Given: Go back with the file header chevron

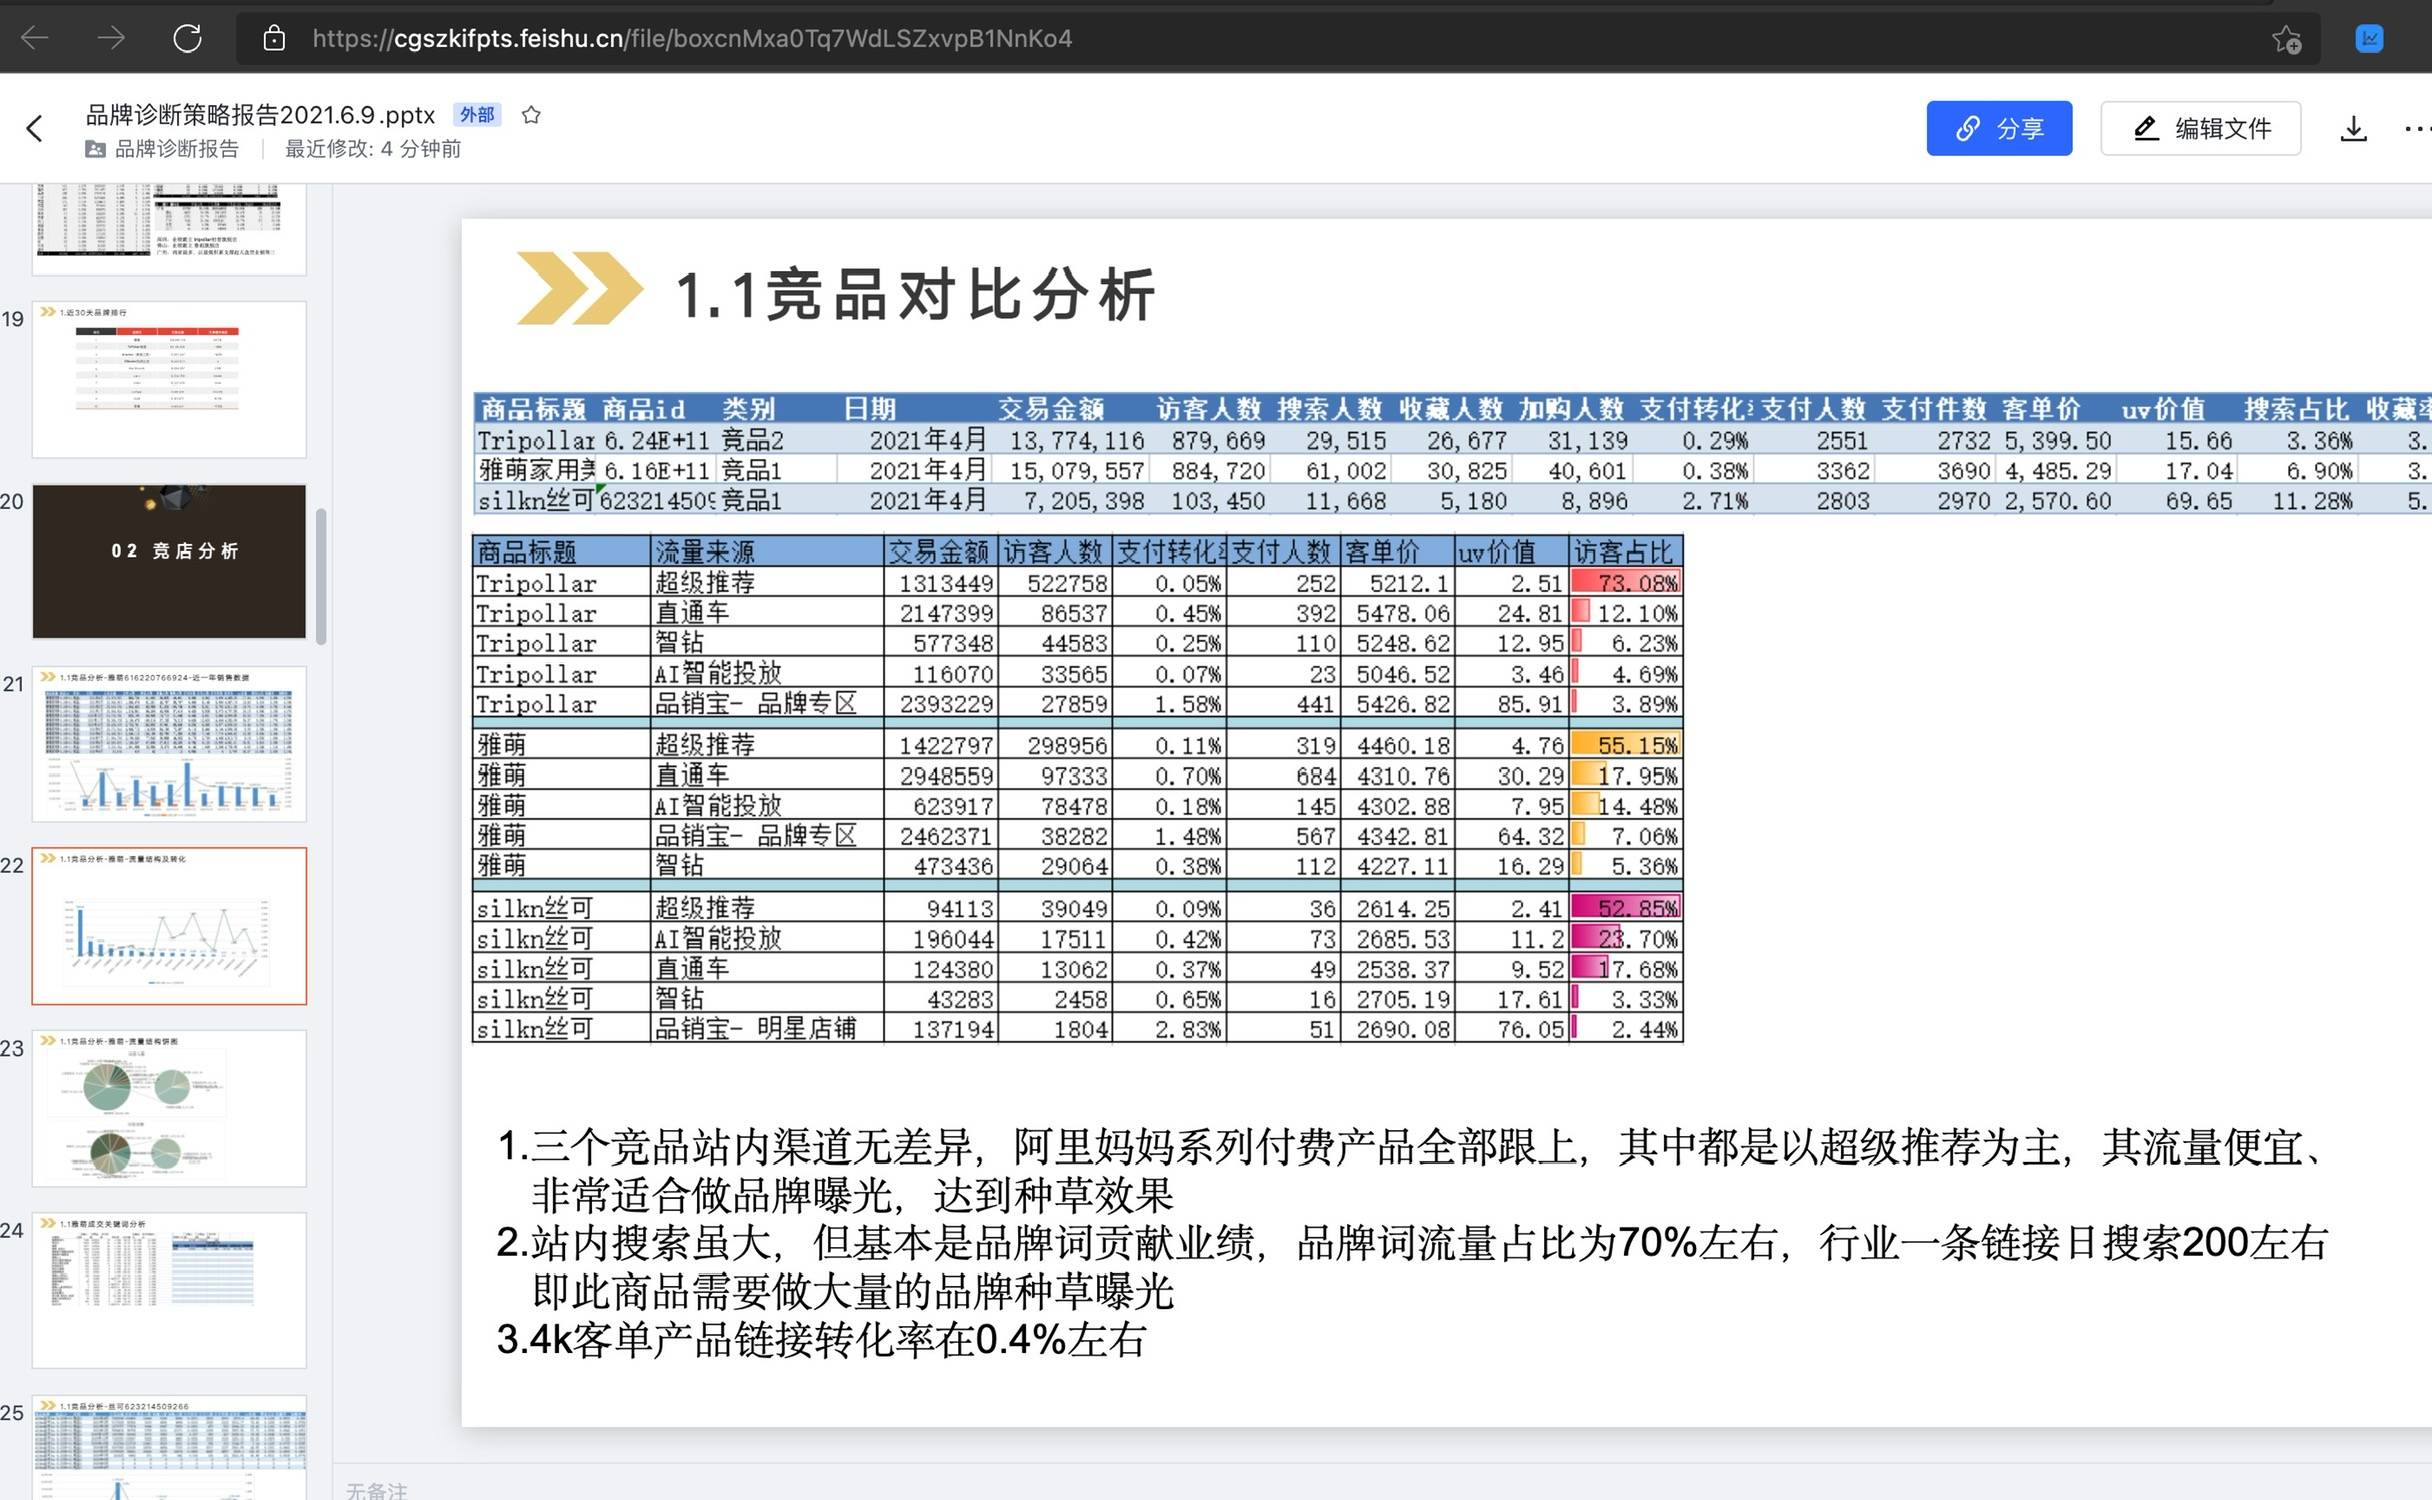Looking at the screenshot, I should tap(35, 128).
